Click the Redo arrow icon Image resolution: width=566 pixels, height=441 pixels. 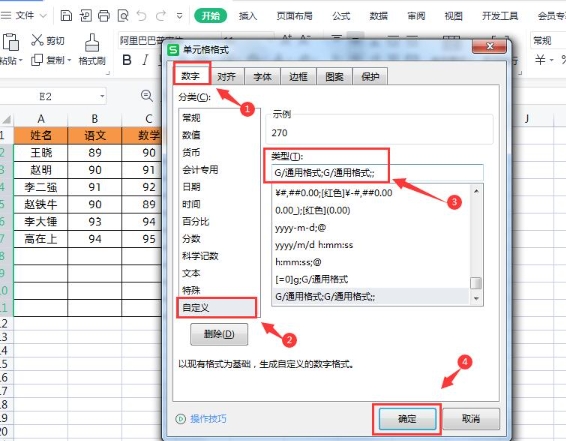pos(161,16)
